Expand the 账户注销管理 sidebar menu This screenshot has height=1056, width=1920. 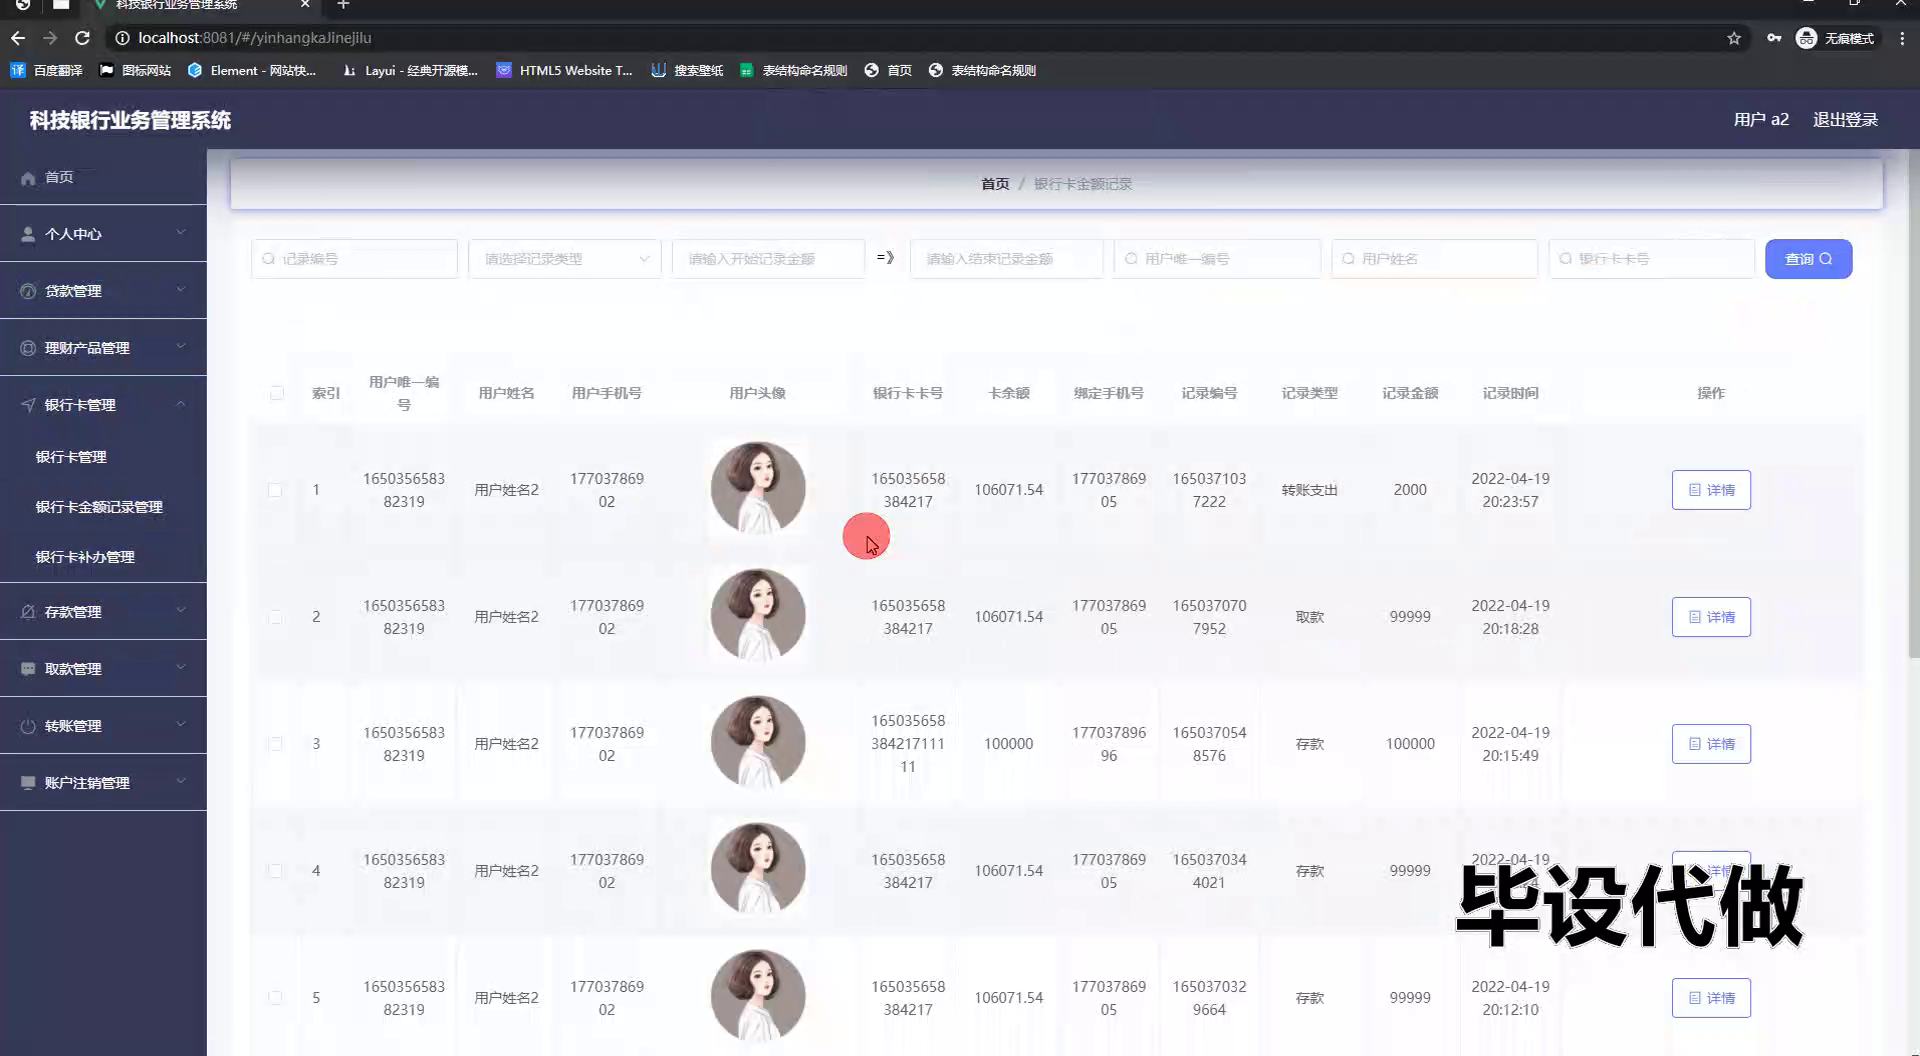(x=103, y=783)
